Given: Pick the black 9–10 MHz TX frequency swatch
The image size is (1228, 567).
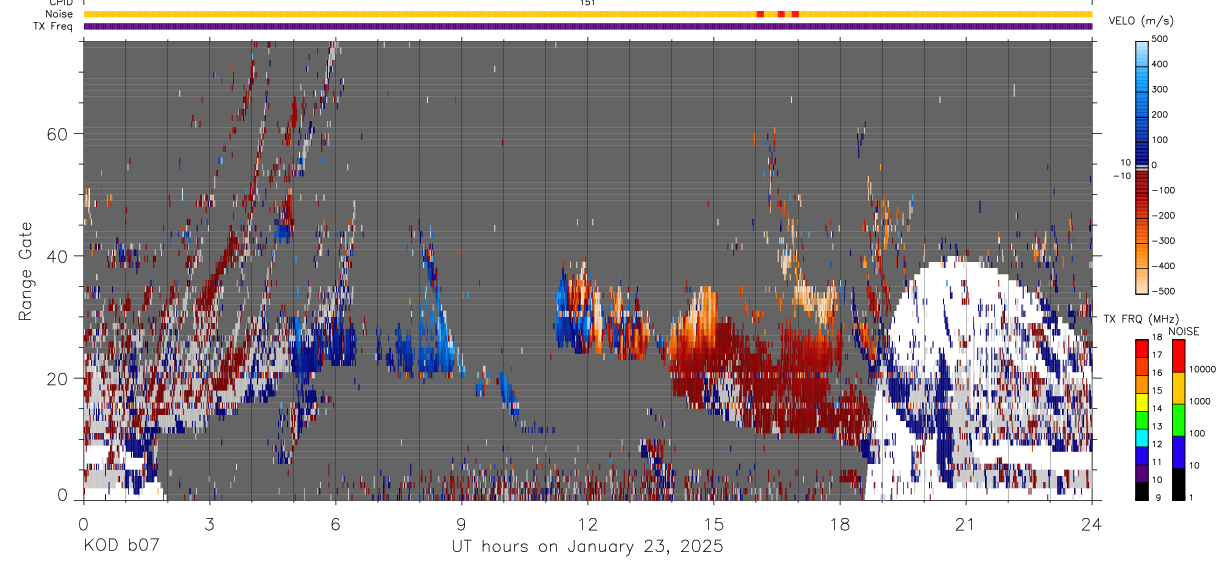Looking at the screenshot, I should (1141, 490).
